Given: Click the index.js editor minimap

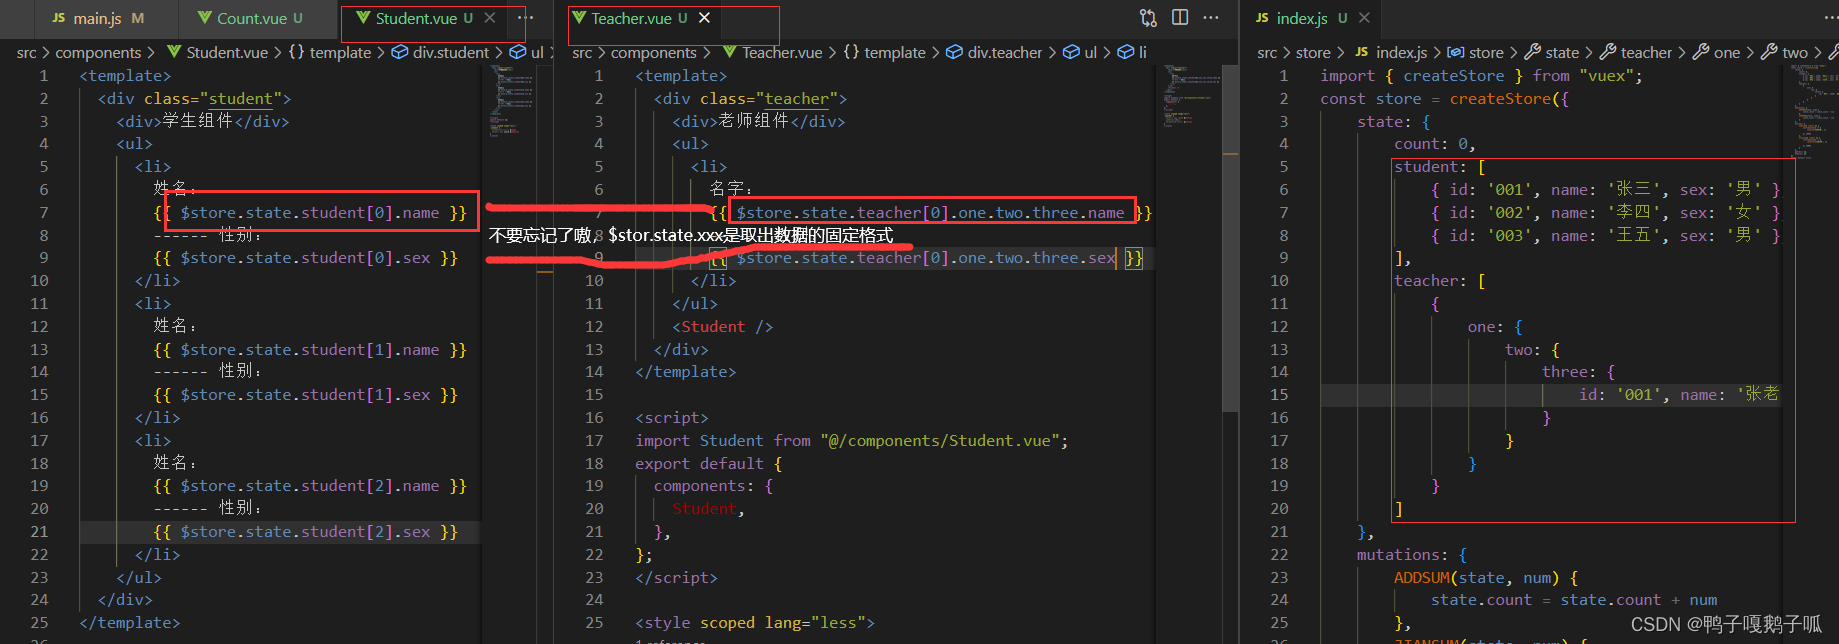Looking at the screenshot, I should tap(1814, 110).
